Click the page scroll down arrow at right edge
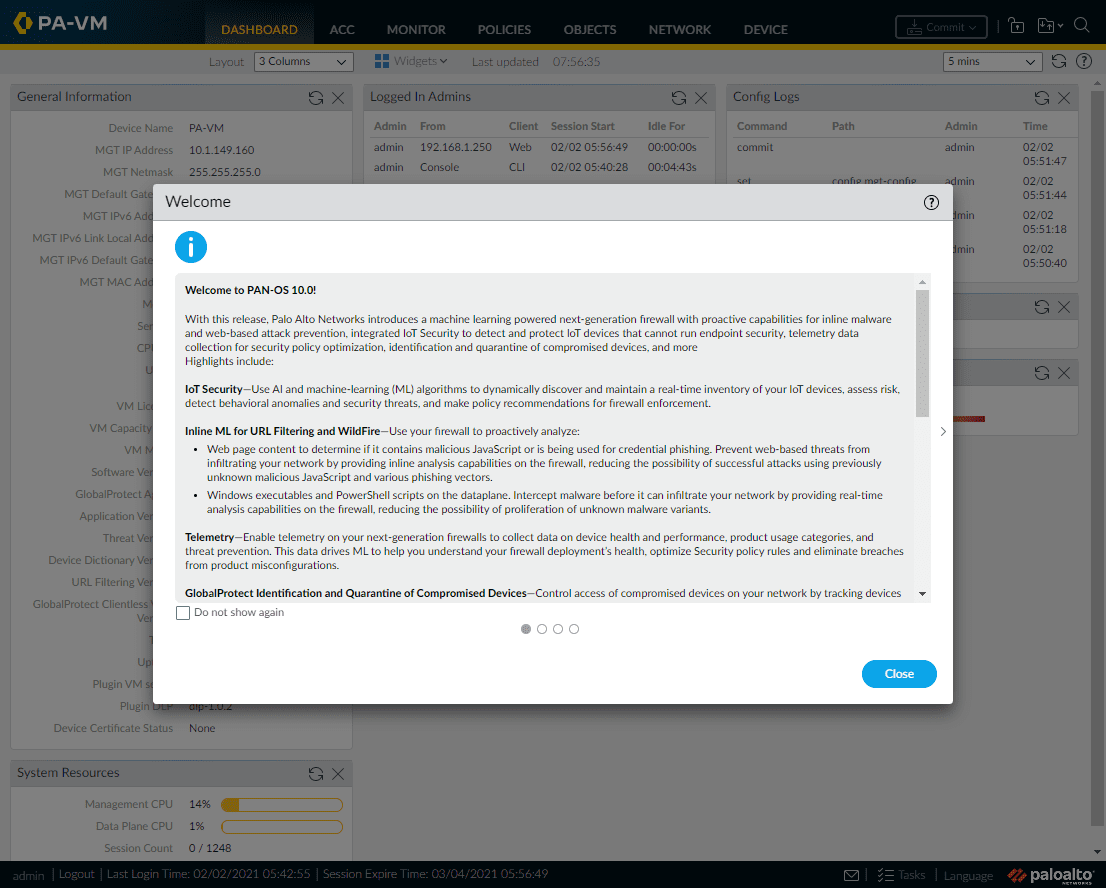The width and height of the screenshot is (1106, 888). point(1097,852)
